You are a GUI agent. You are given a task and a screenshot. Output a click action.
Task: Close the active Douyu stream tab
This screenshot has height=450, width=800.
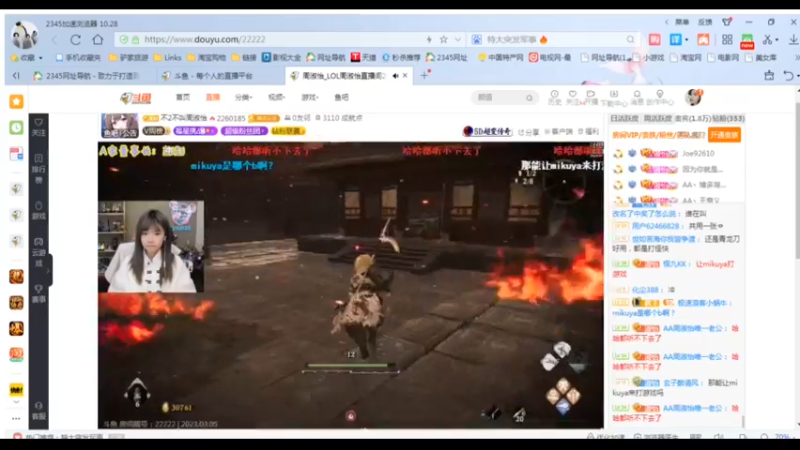[405, 76]
